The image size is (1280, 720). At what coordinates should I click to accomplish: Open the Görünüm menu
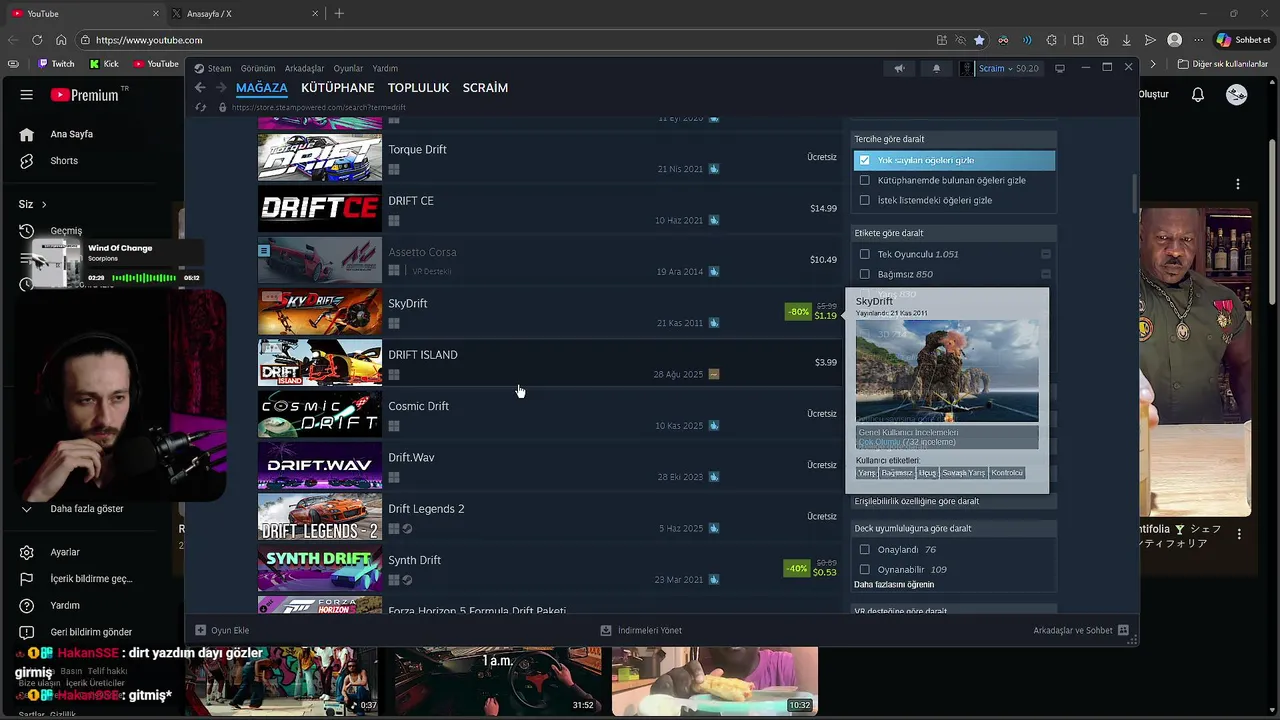[258, 68]
